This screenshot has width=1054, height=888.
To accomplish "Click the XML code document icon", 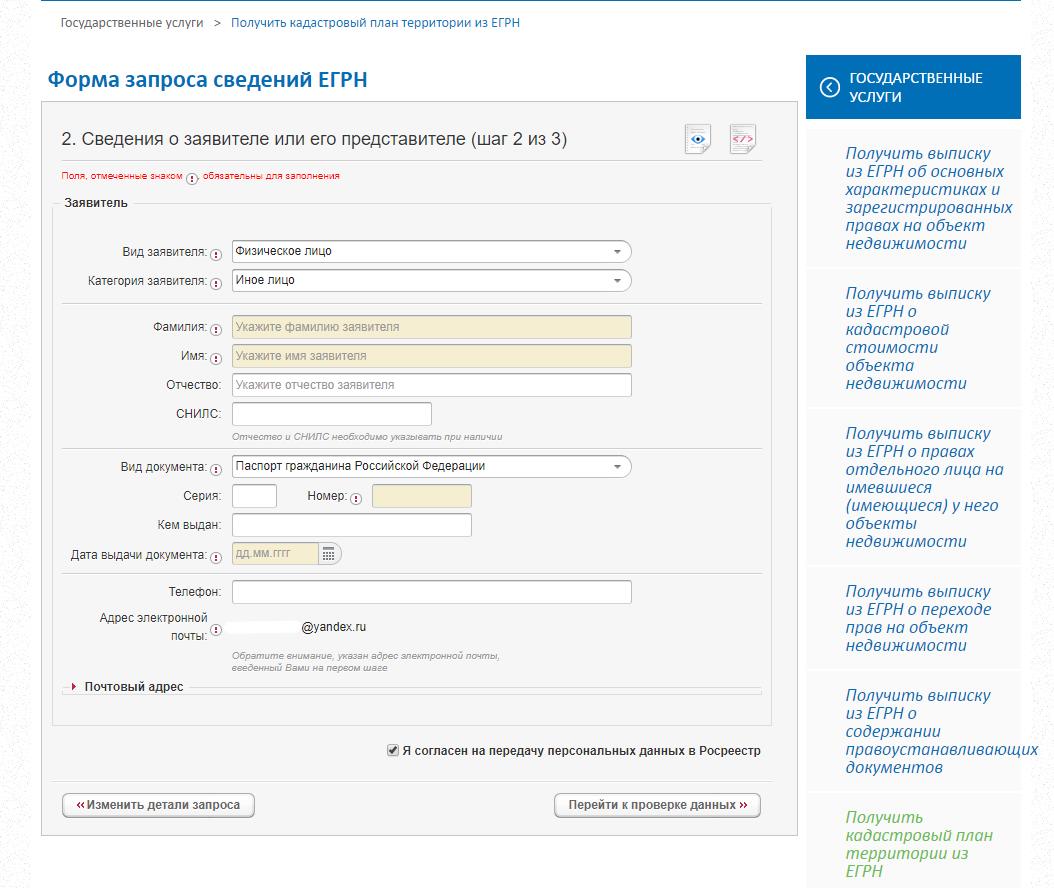I will pyautogui.click(x=743, y=139).
